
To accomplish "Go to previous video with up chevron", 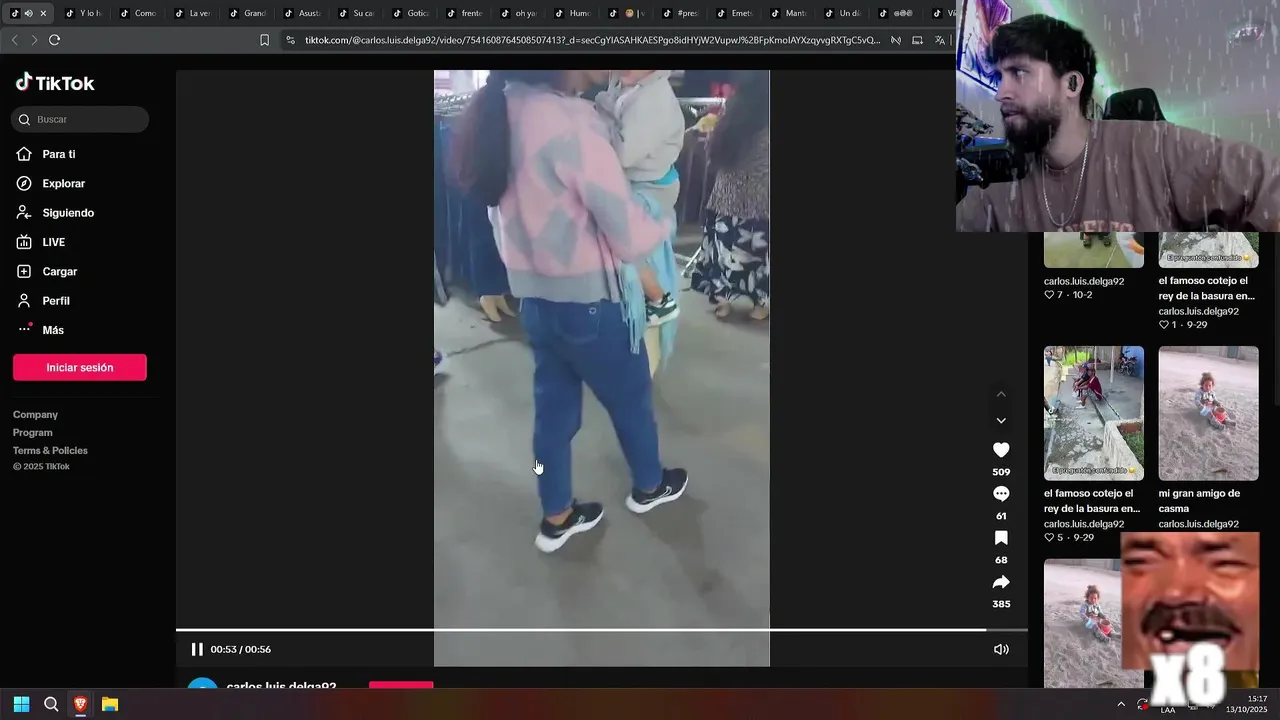I will (x=1001, y=394).
